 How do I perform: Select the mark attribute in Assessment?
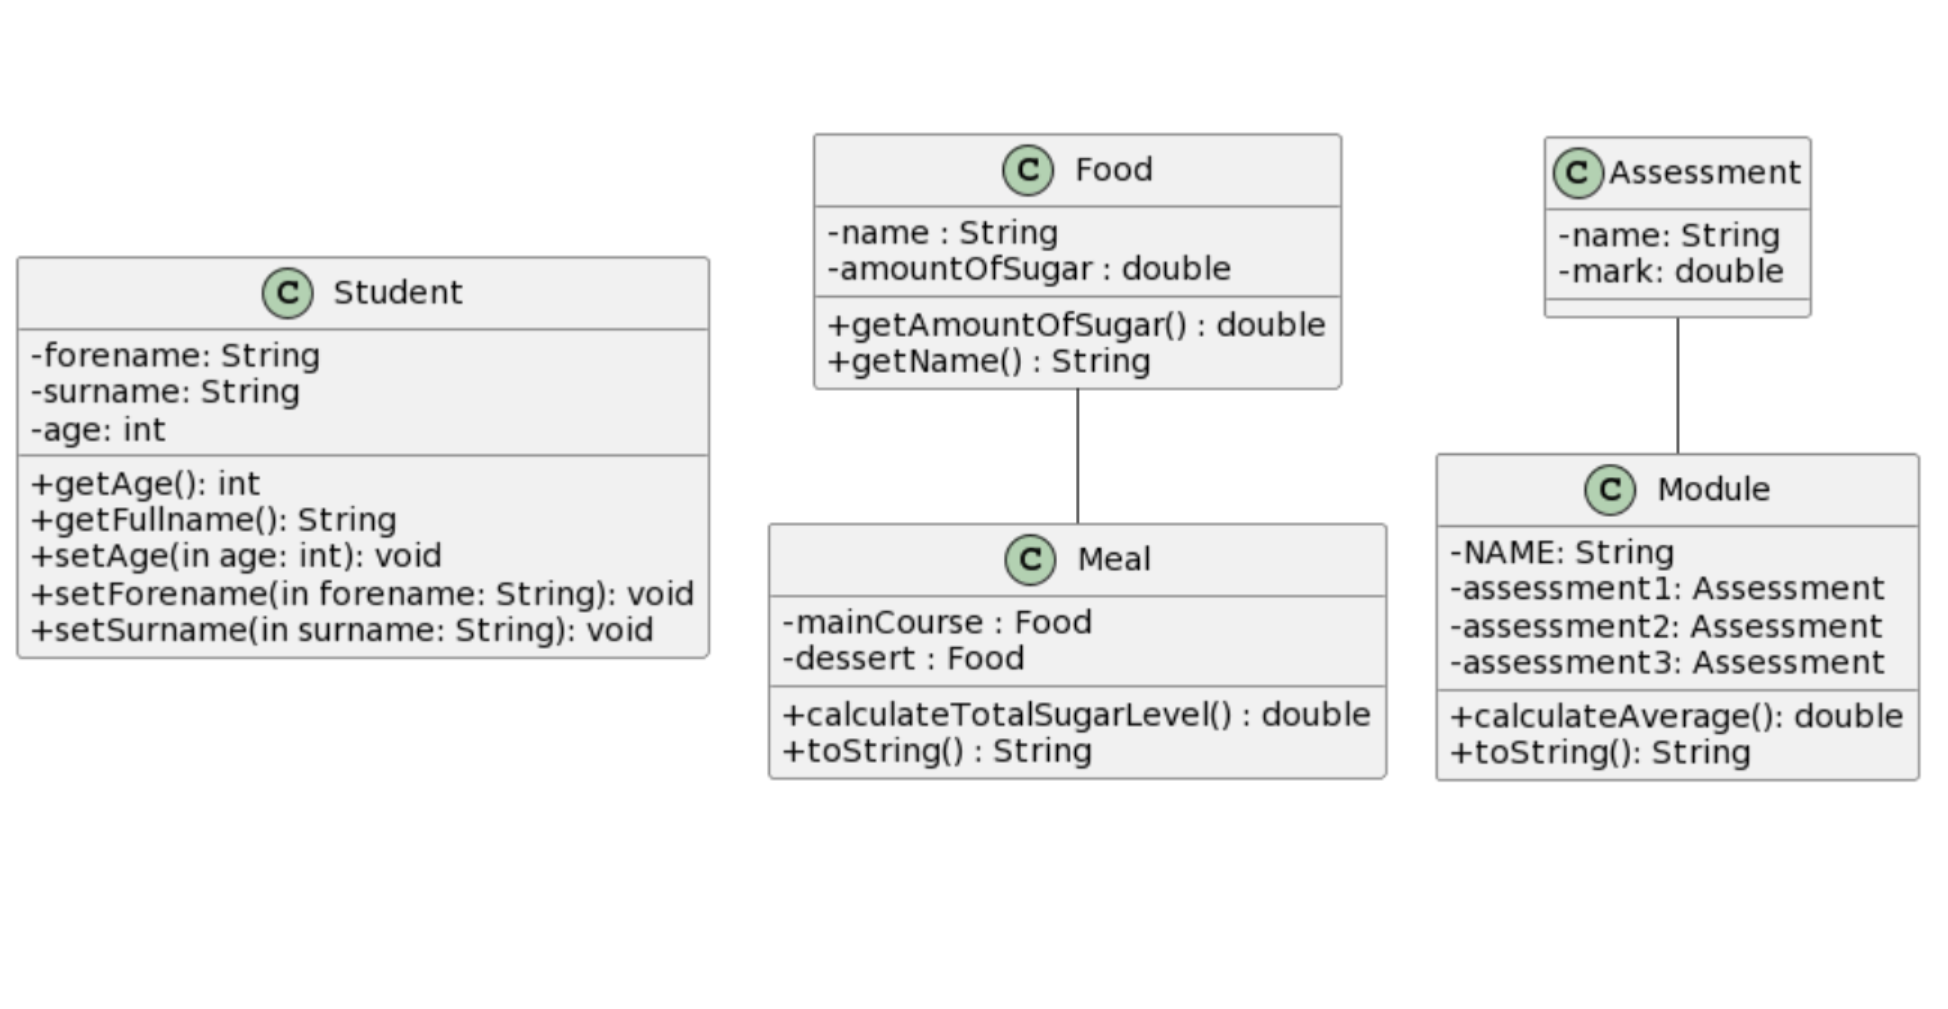pyautogui.click(x=1671, y=272)
